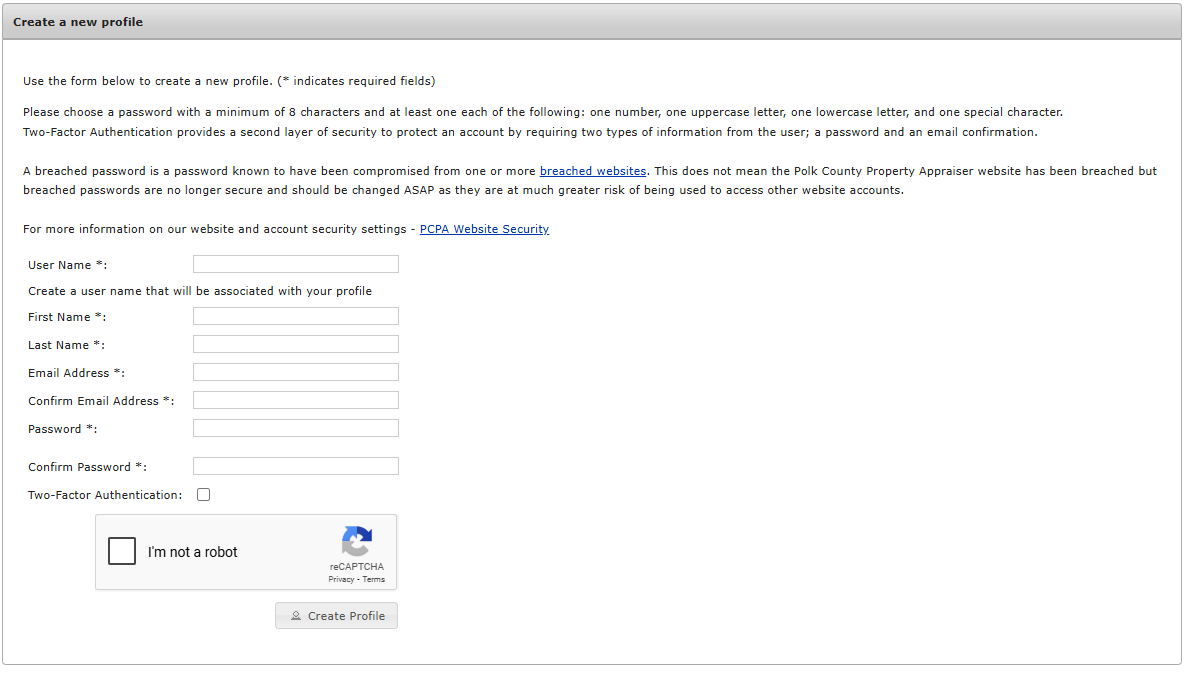1187x673 pixels.
Task: Click the Two-Factor Authentication label
Action: (104, 494)
